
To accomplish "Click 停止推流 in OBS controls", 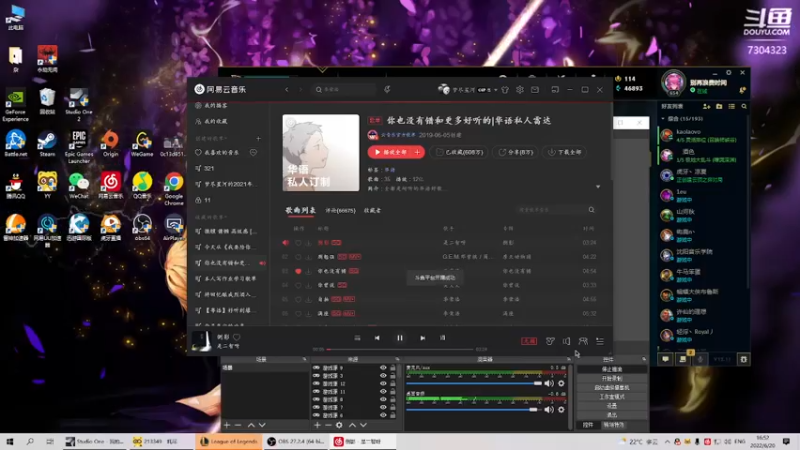I will click(612, 369).
